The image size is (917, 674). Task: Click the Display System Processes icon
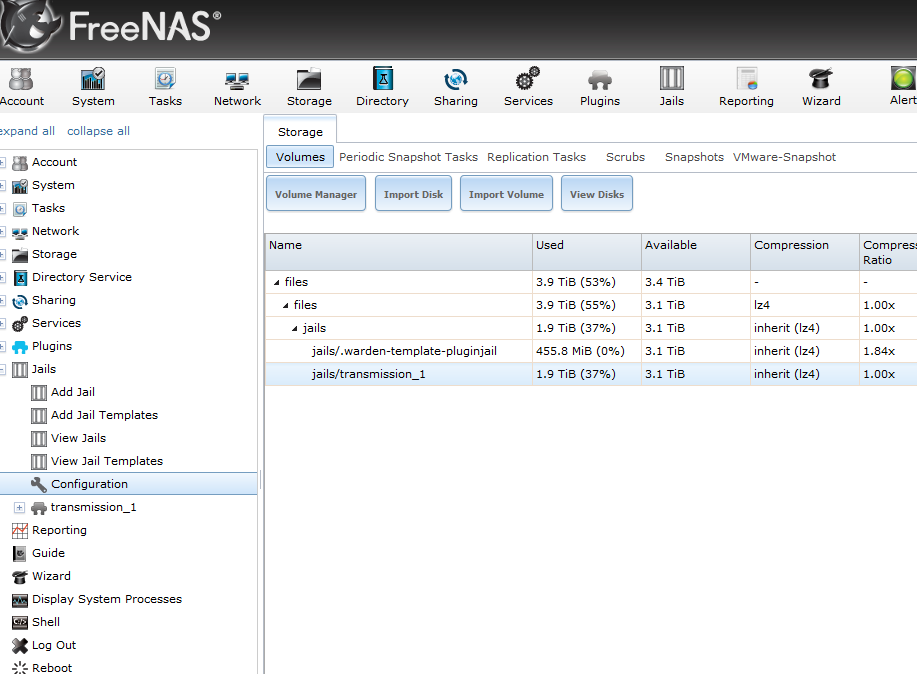(x=20, y=600)
